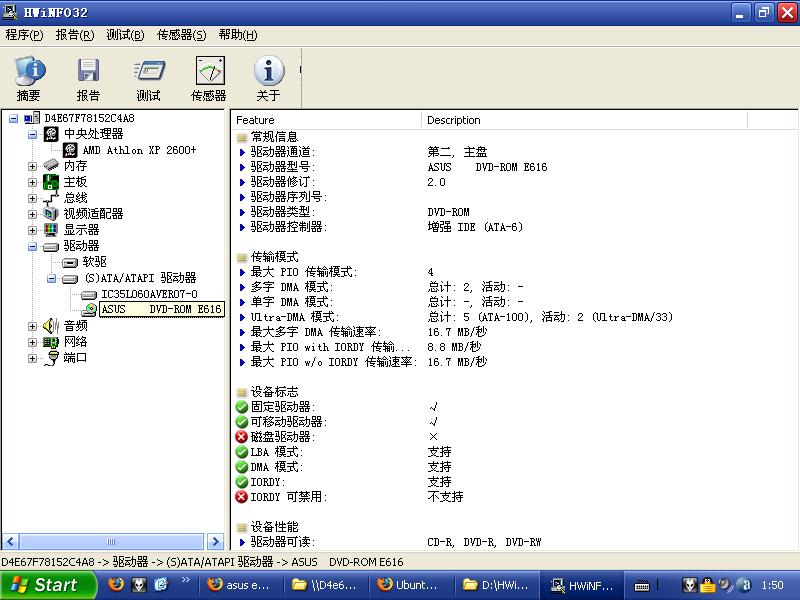Image resolution: width=800 pixels, height=600 pixels.
Task: Show the 关于 about info icon
Action: click(x=269, y=79)
